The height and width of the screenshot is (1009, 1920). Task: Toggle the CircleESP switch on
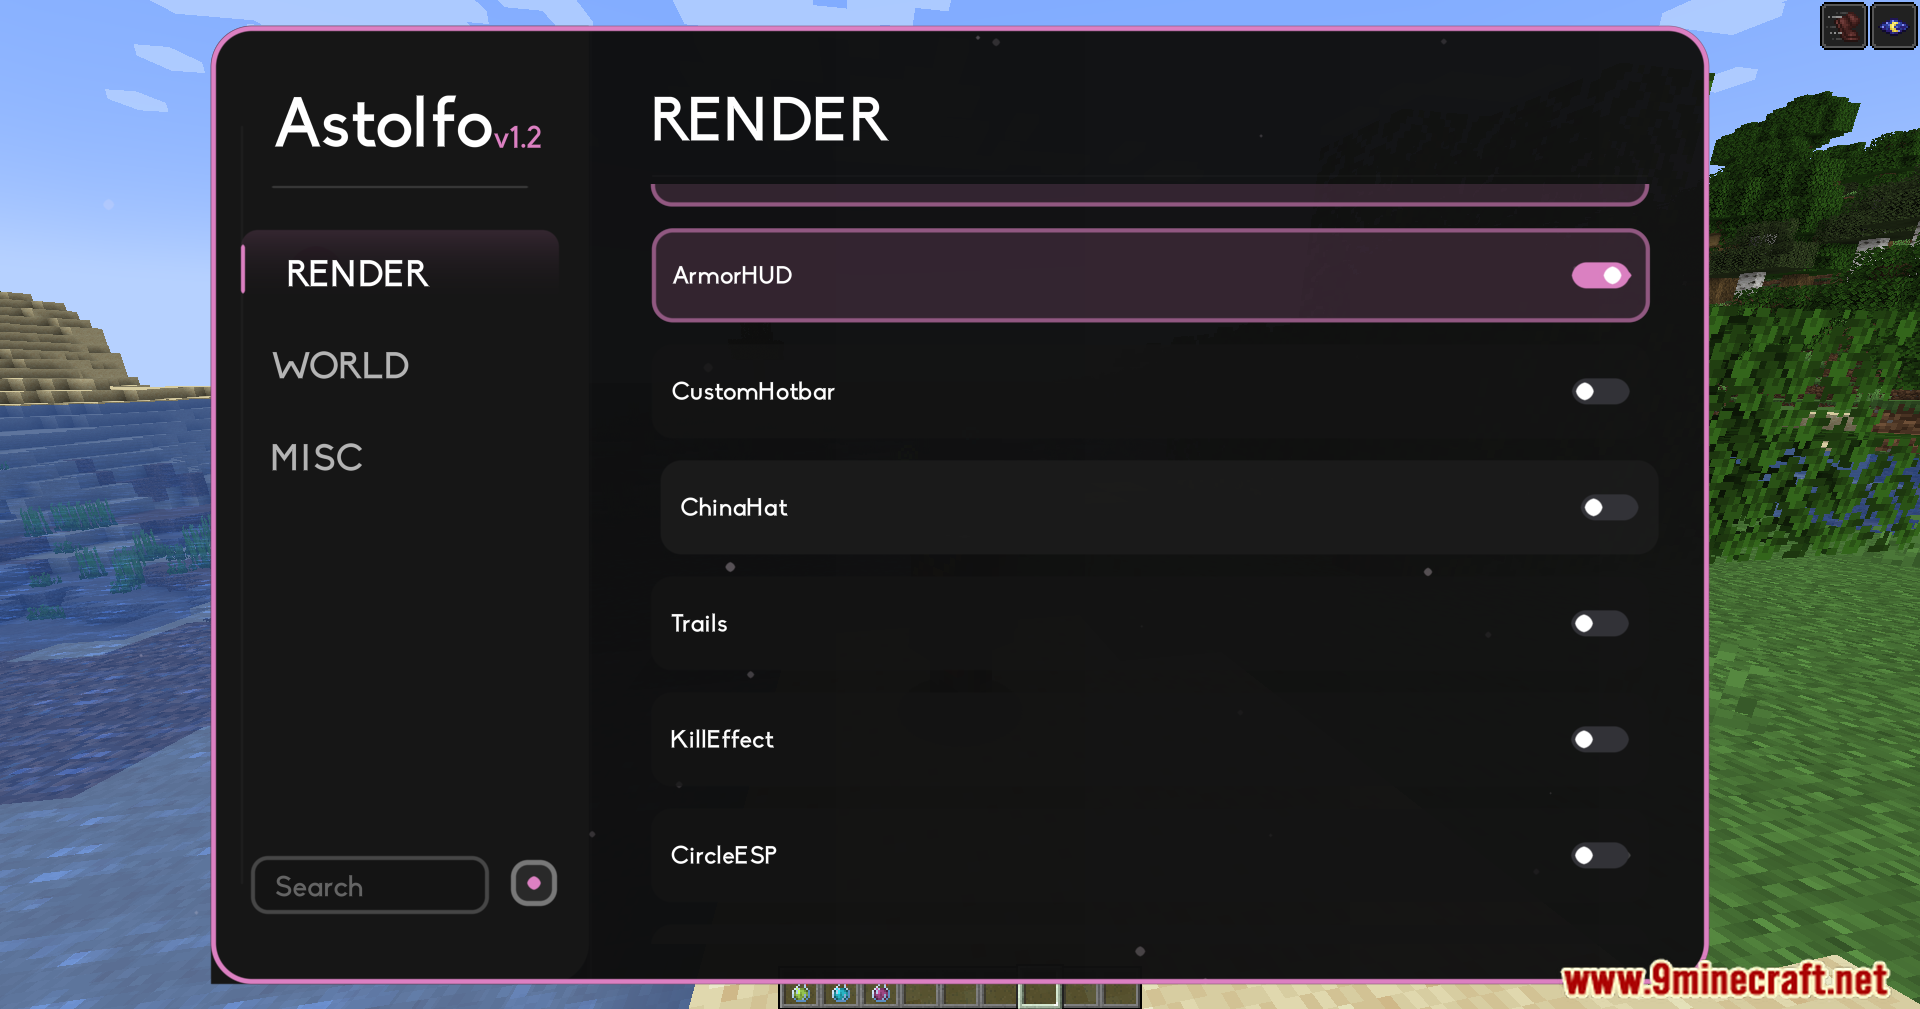click(1600, 855)
